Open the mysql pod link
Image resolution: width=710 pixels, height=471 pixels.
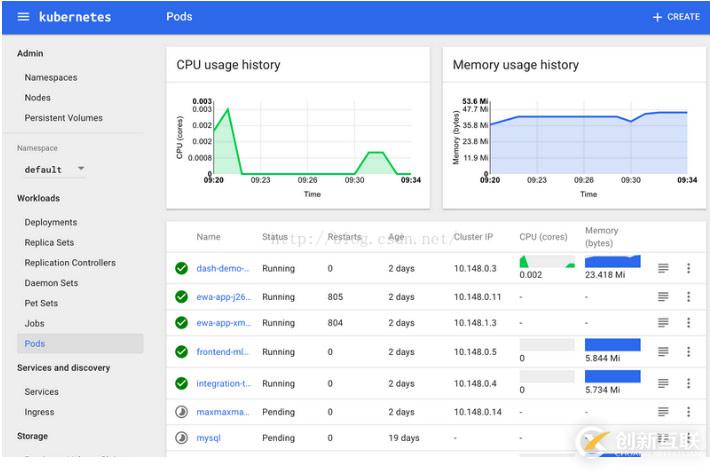point(208,438)
